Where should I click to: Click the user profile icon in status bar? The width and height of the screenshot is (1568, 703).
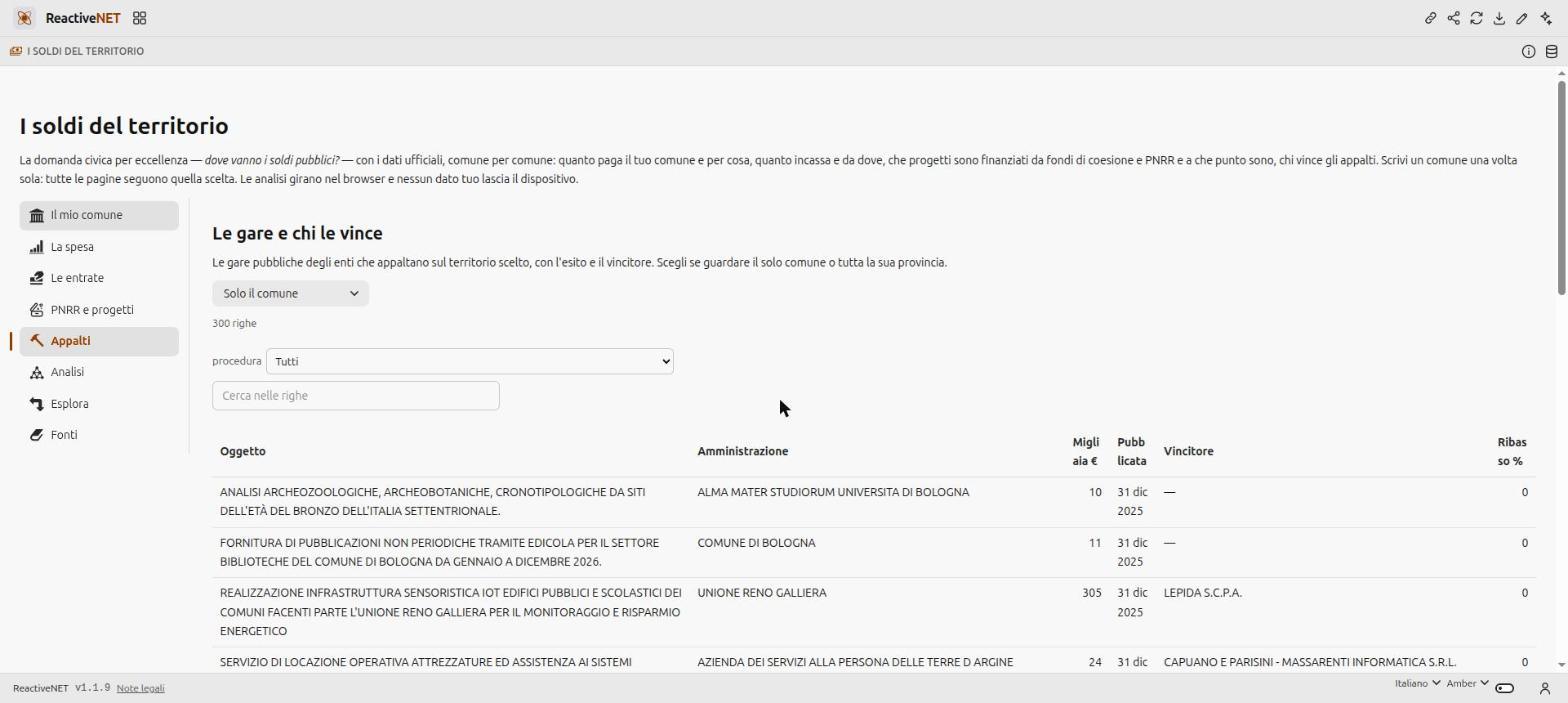(1544, 688)
